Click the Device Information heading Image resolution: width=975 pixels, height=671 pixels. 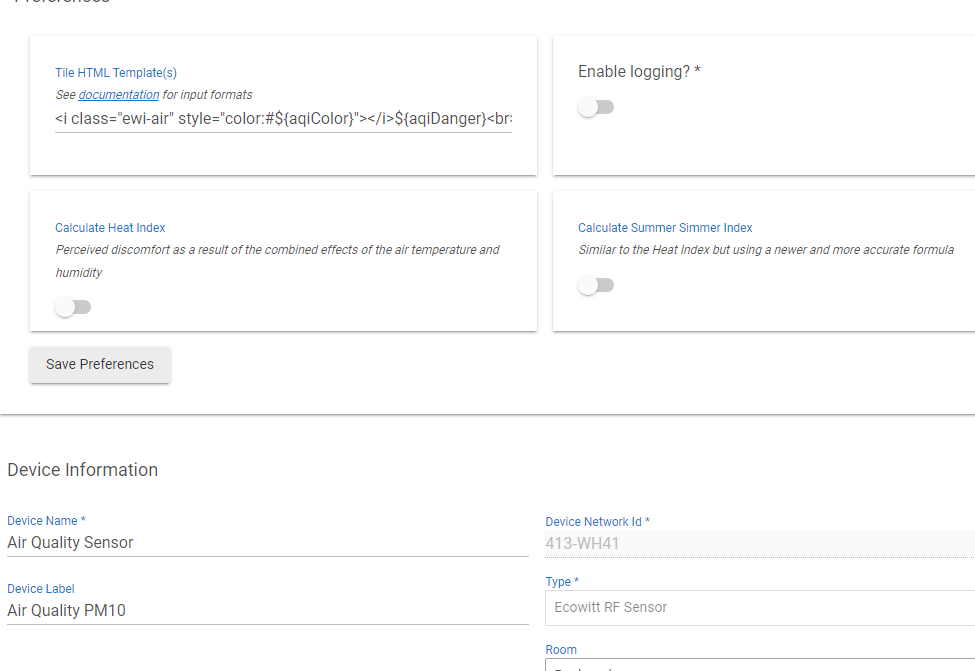coord(82,470)
